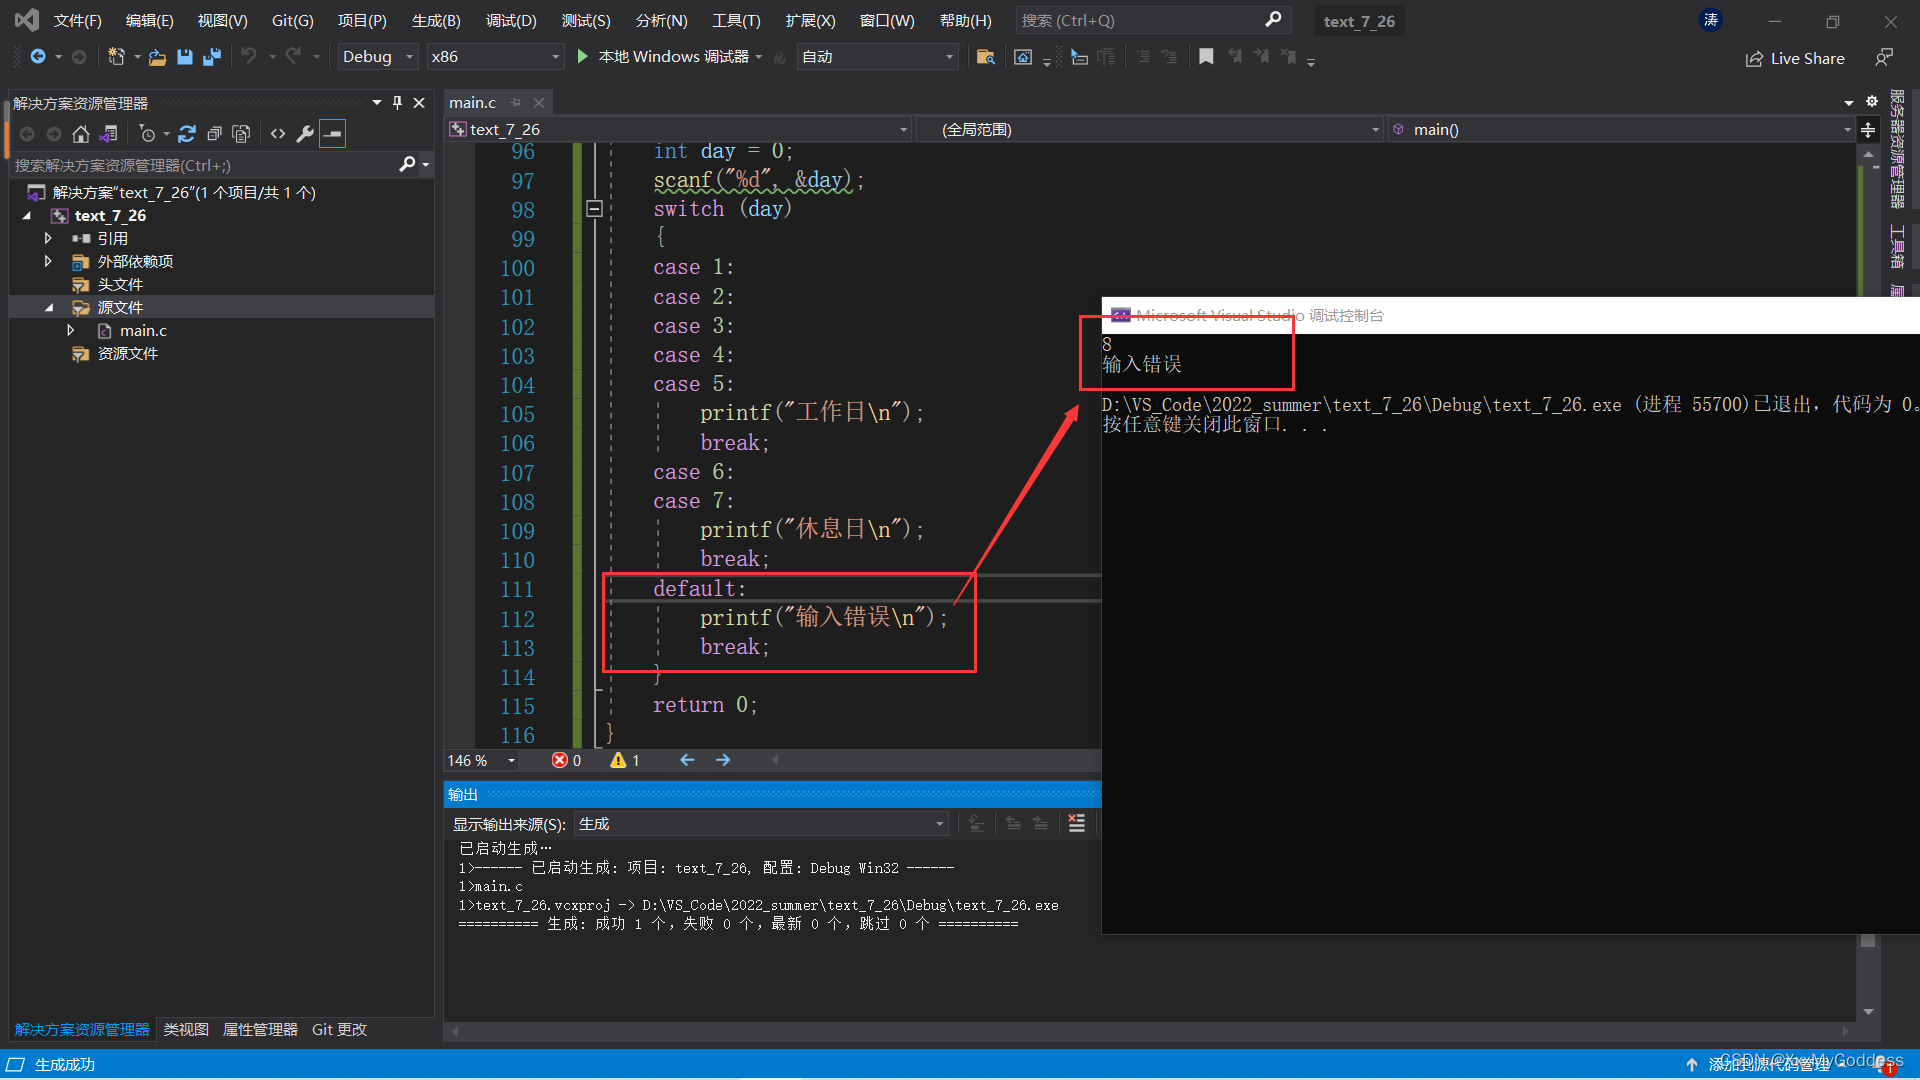Viewport: 1920px width, 1080px height.
Task: Toggle the bookmark icon in the toolbar
Action: pos(1206,57)
